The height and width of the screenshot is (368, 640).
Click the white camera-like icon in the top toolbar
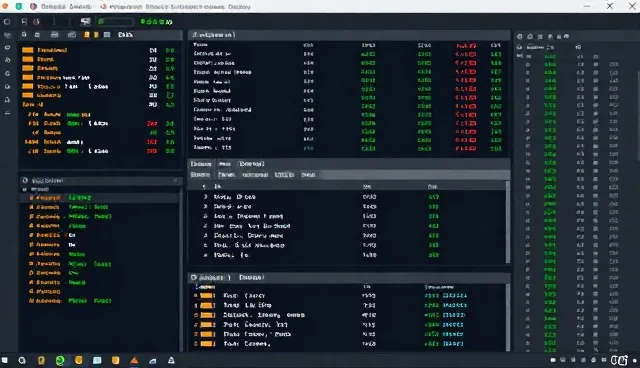pyautogui.click(x=85, y=21)
